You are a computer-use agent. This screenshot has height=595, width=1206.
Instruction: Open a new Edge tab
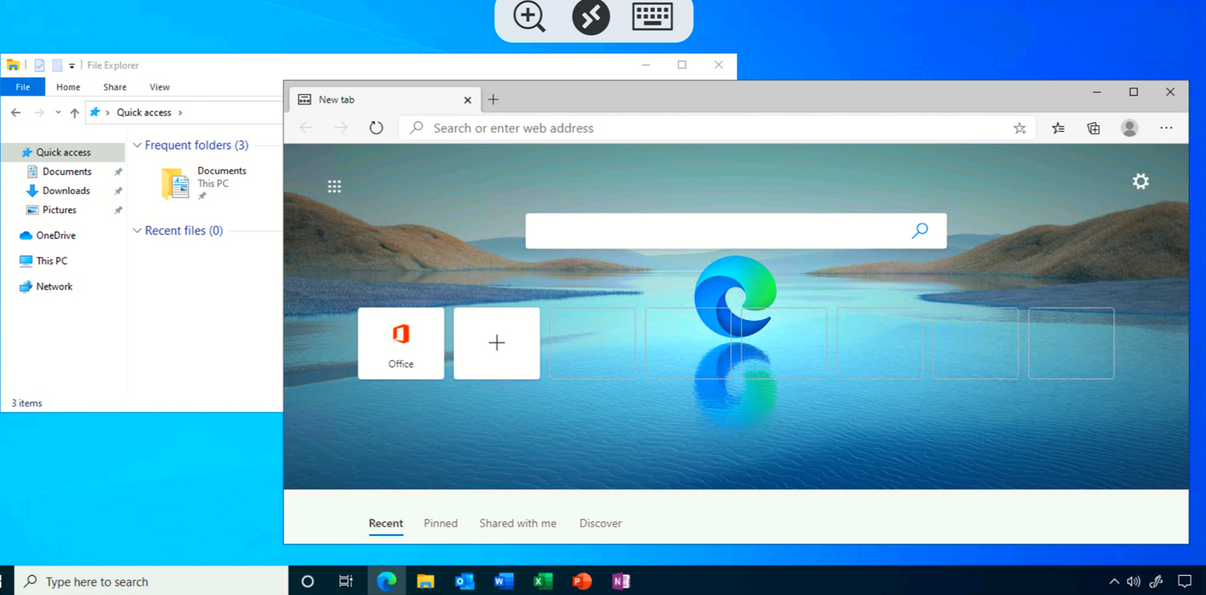(x=493, y=100)
